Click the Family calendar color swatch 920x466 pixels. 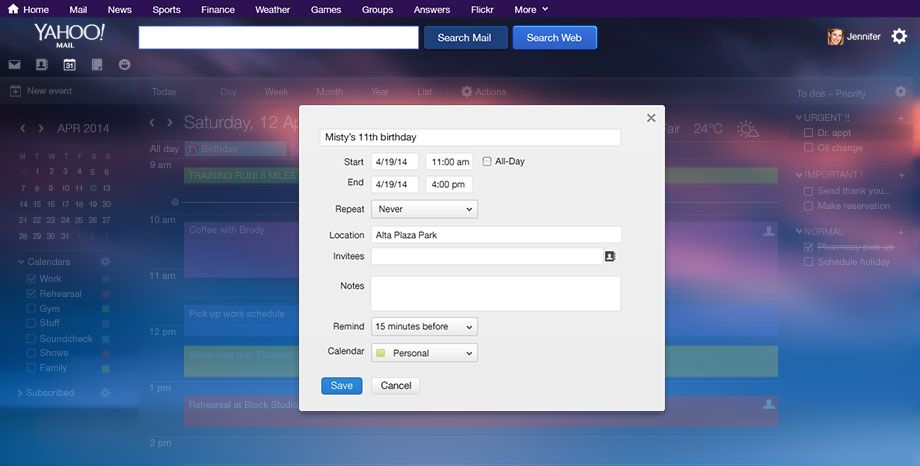106,369
